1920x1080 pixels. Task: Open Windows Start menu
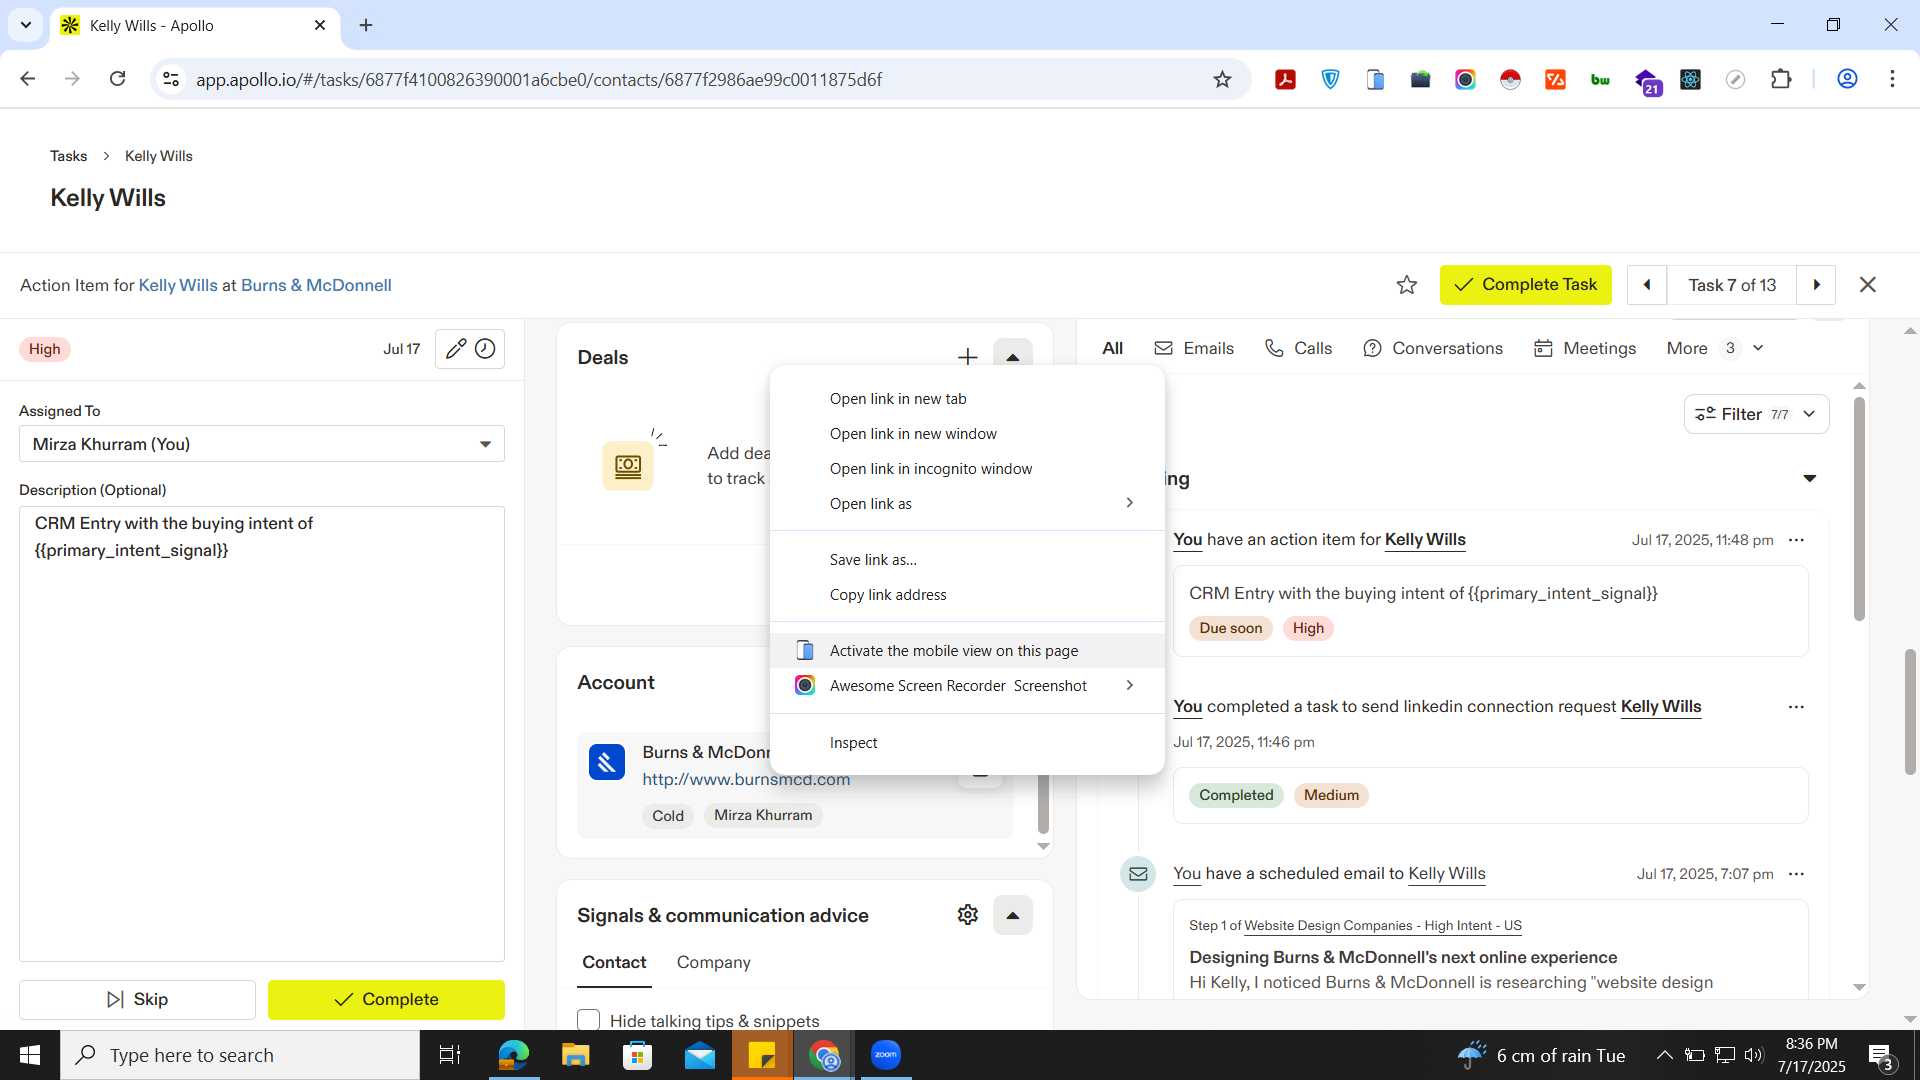point(29,1055)
